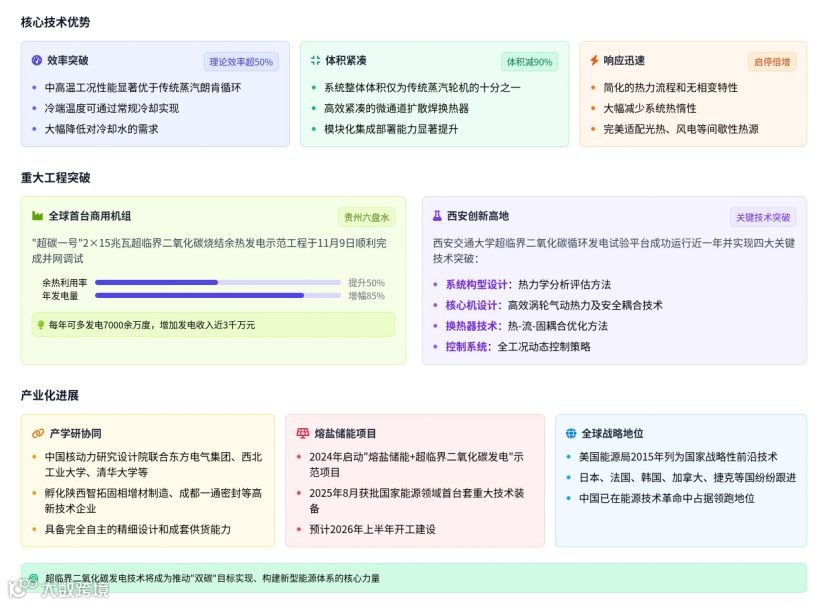Click the 体积减90% badge

[x=529, y=62]
